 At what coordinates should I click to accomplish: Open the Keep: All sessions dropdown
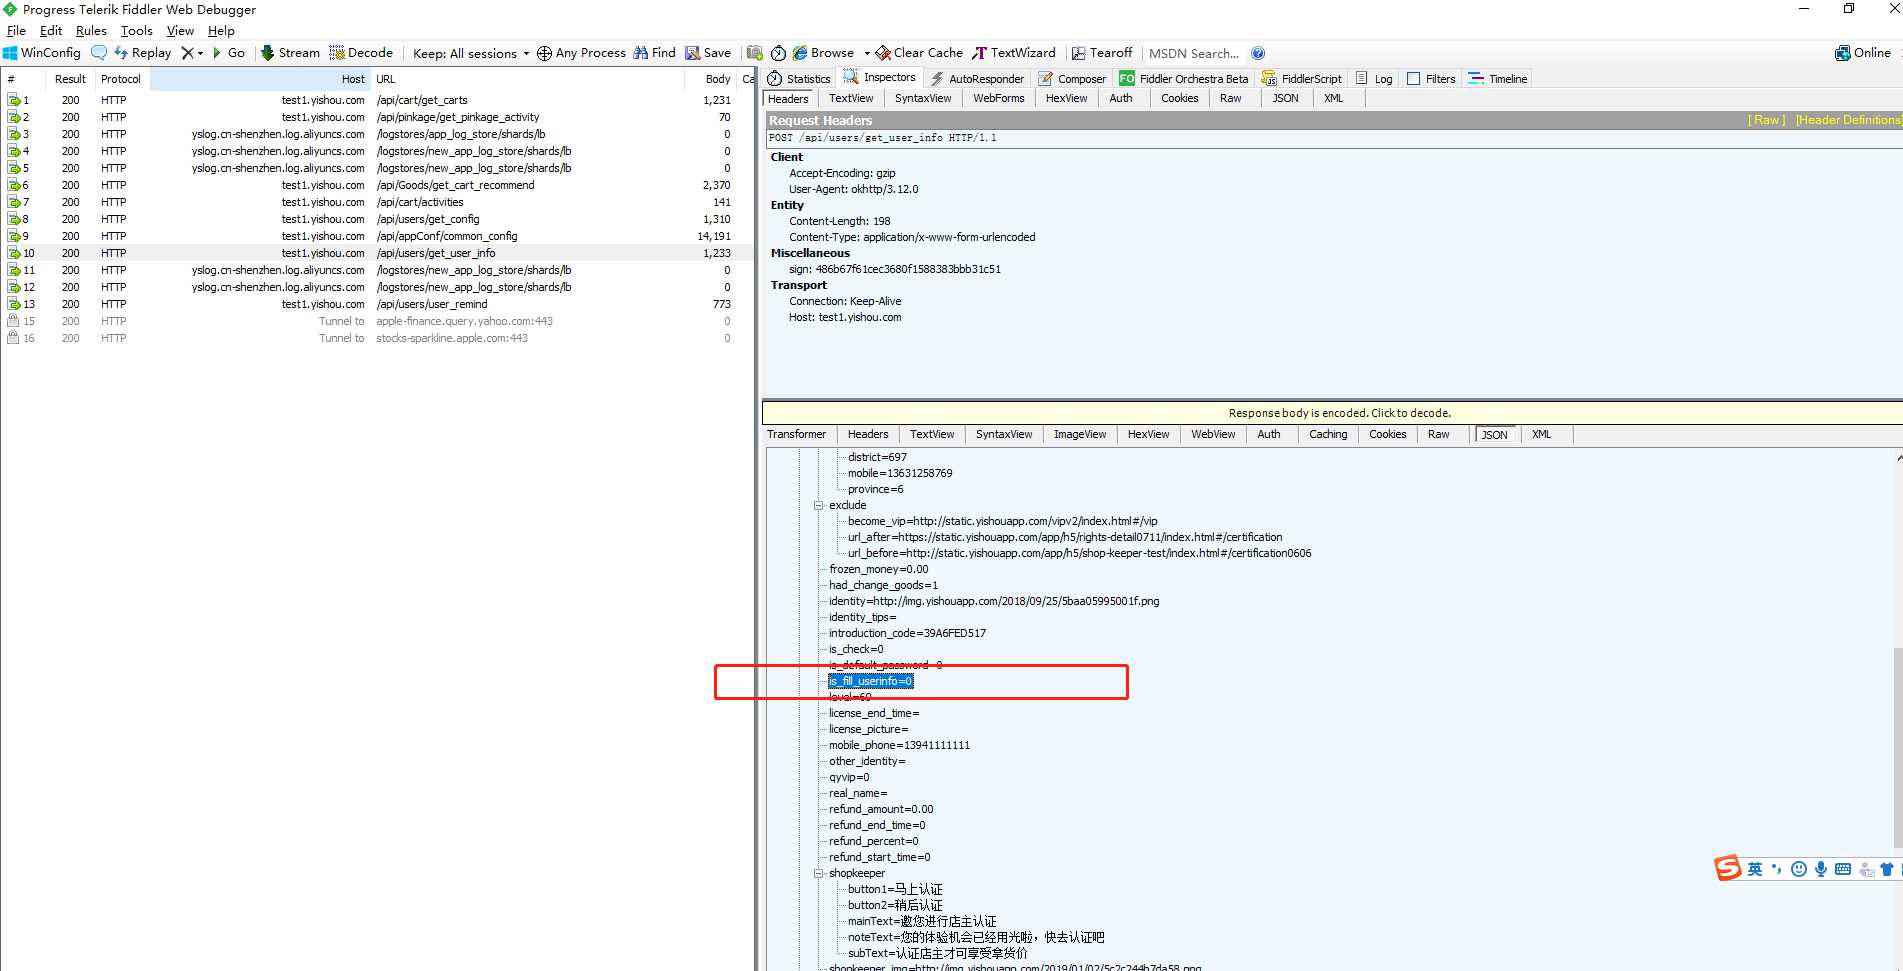(471, 53)
